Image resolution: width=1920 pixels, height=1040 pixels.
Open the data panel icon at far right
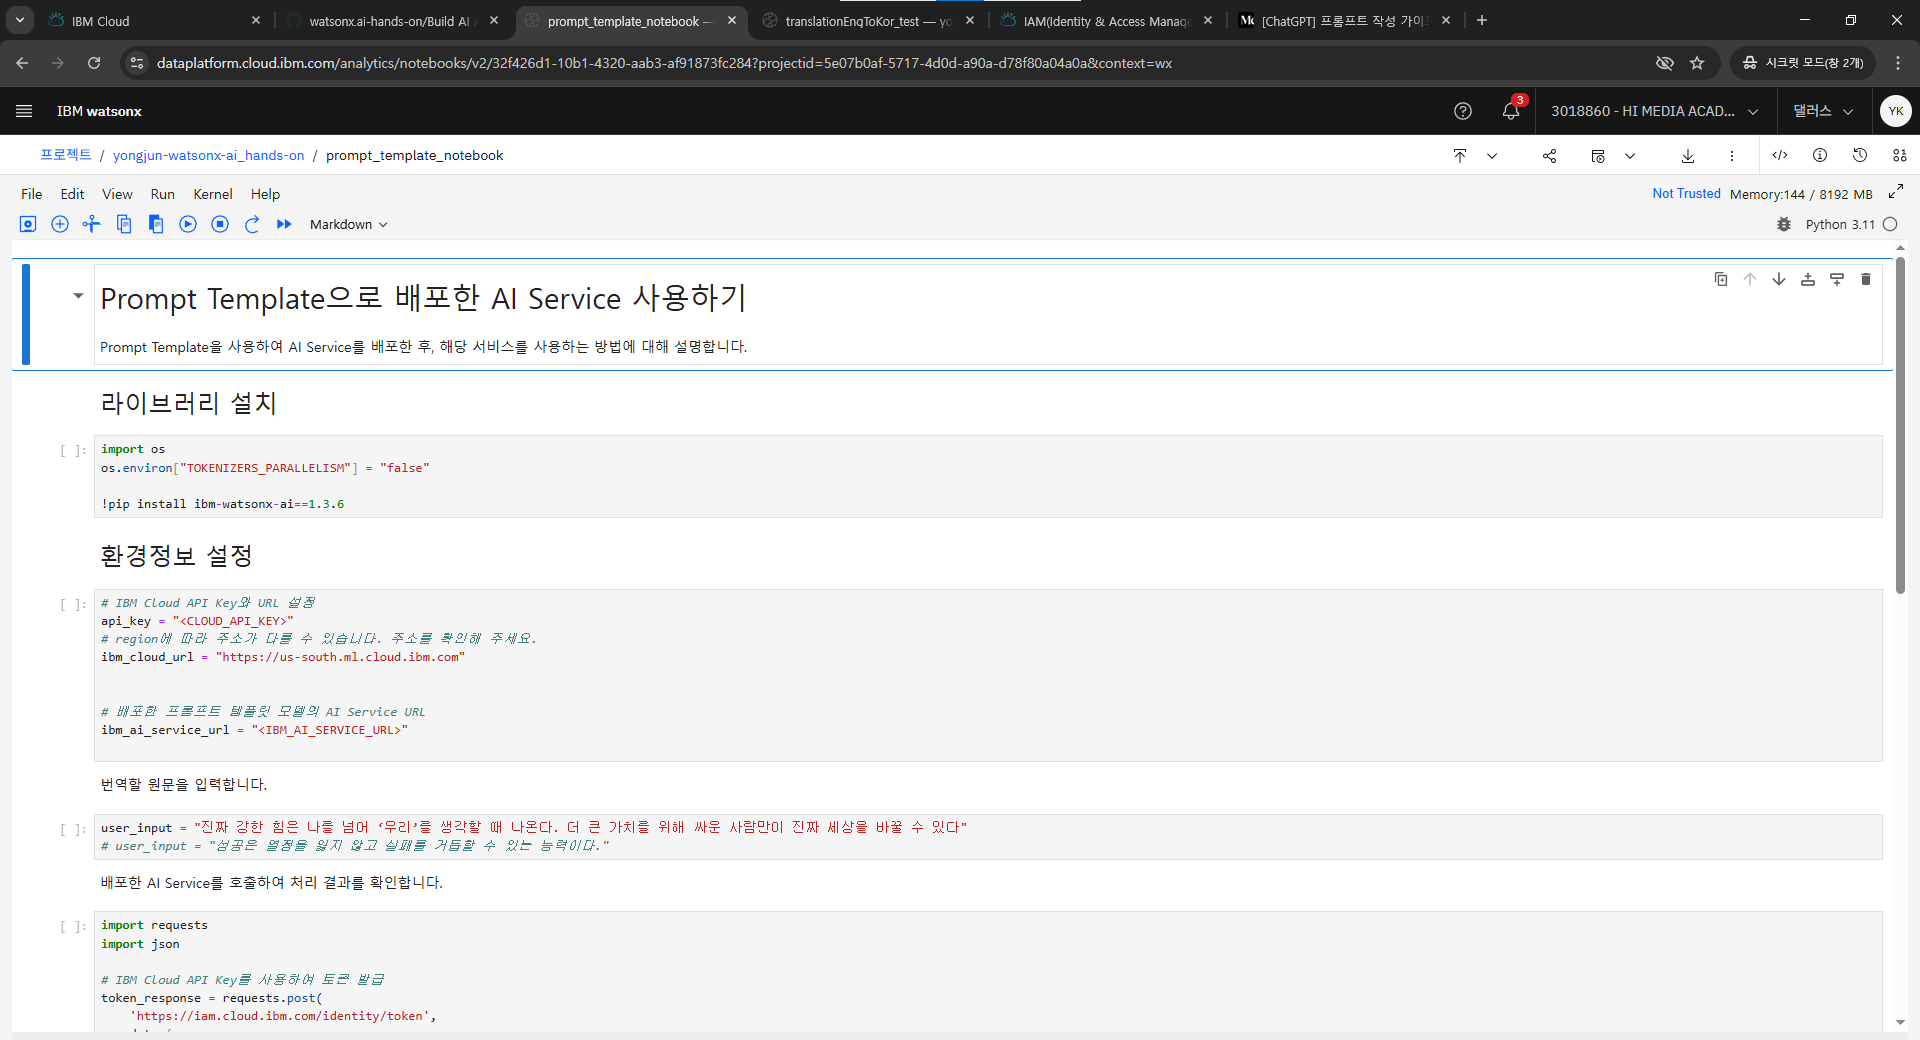tap(1900, 155)
